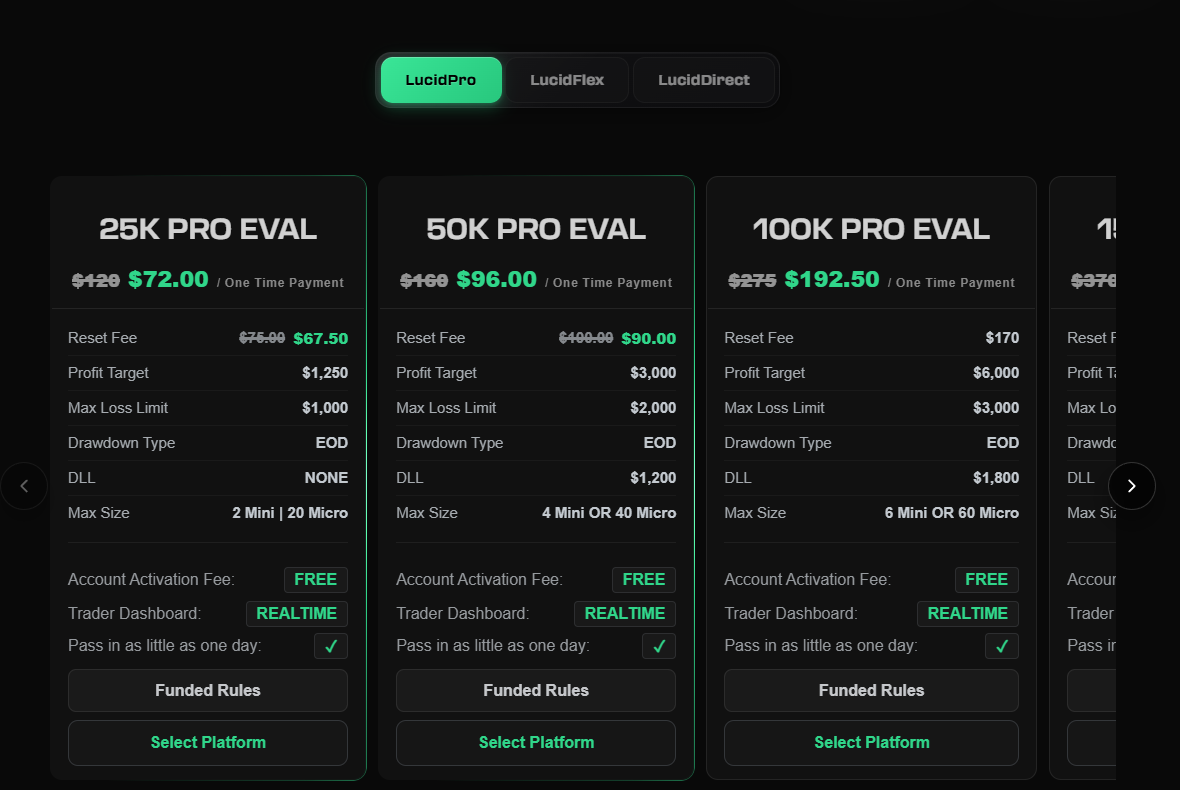The height and width of the screenshot is (790, 1180).
Task: Open Funded Rules for 25K Pro Eval
Action: (x=207, y=690)
